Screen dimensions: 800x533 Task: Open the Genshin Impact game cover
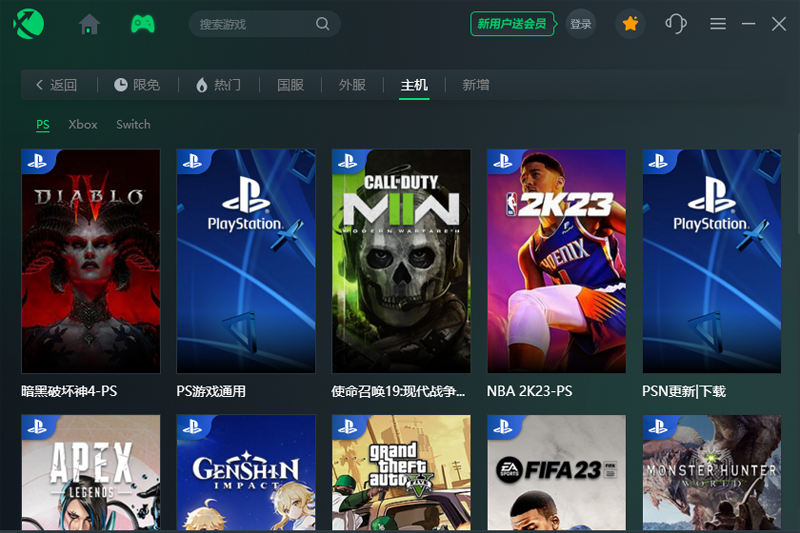(x=246, y=472)
